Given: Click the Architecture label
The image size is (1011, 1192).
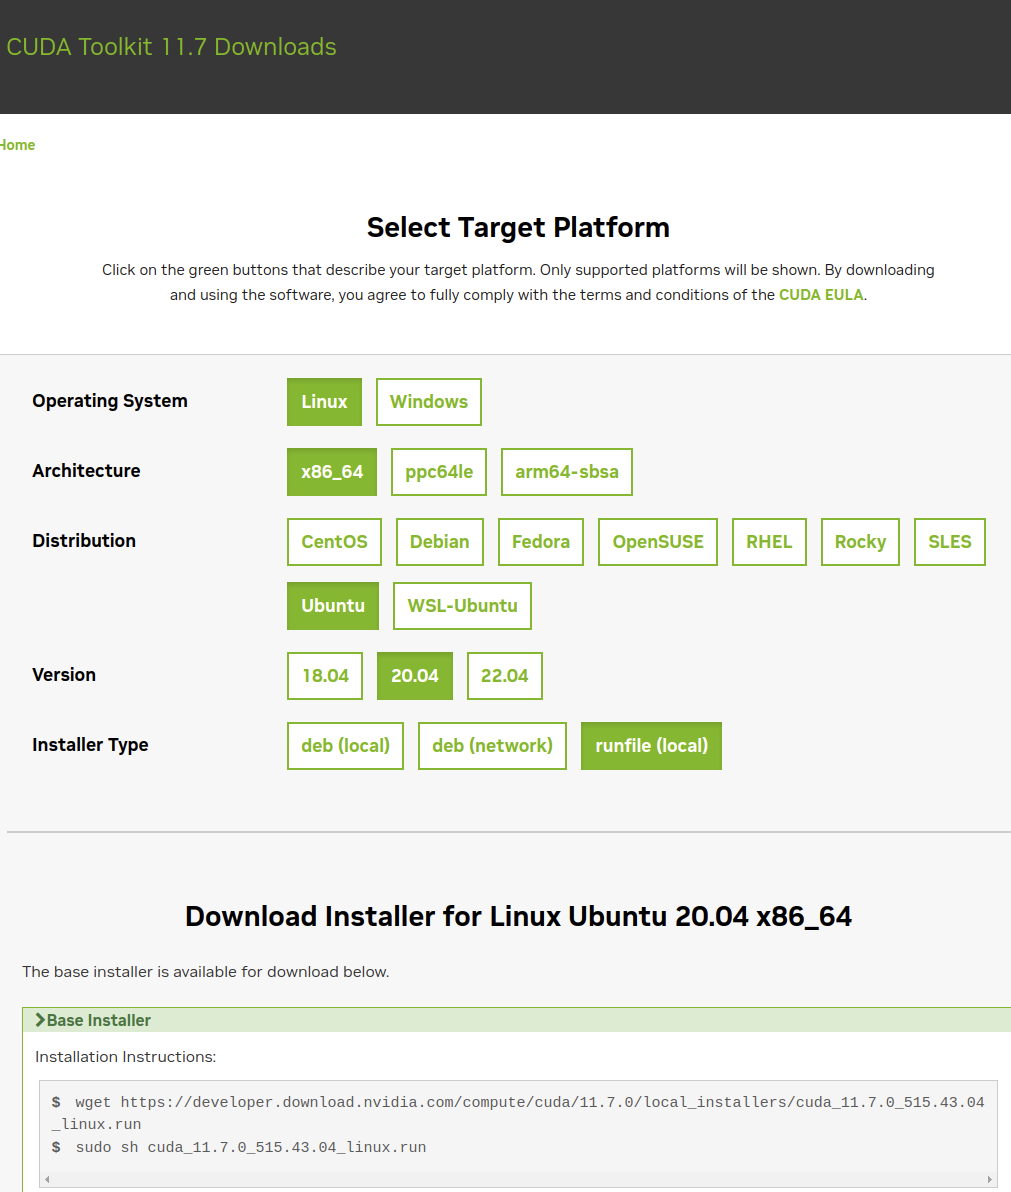Looking at the screenshot, I should [86, 471].
